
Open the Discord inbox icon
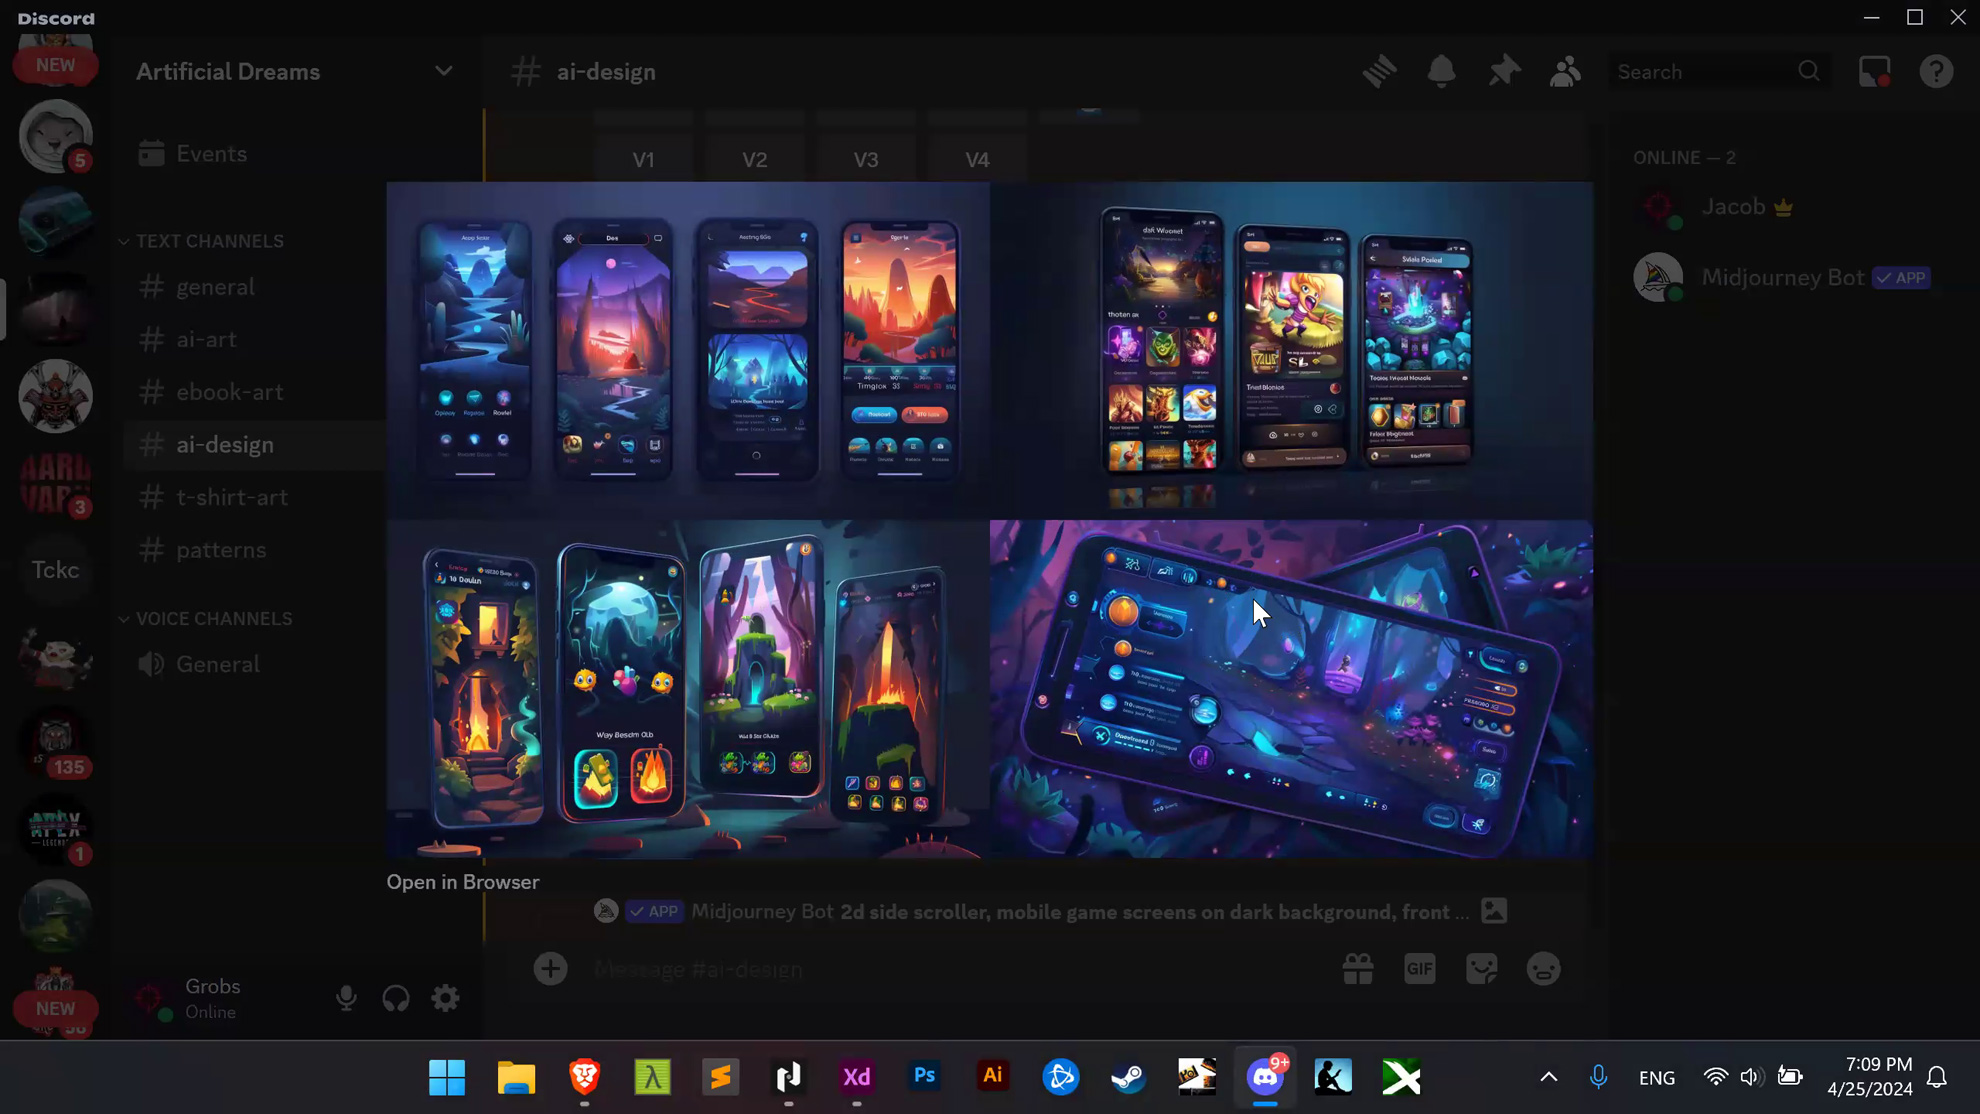click(x=1874, y=71)
